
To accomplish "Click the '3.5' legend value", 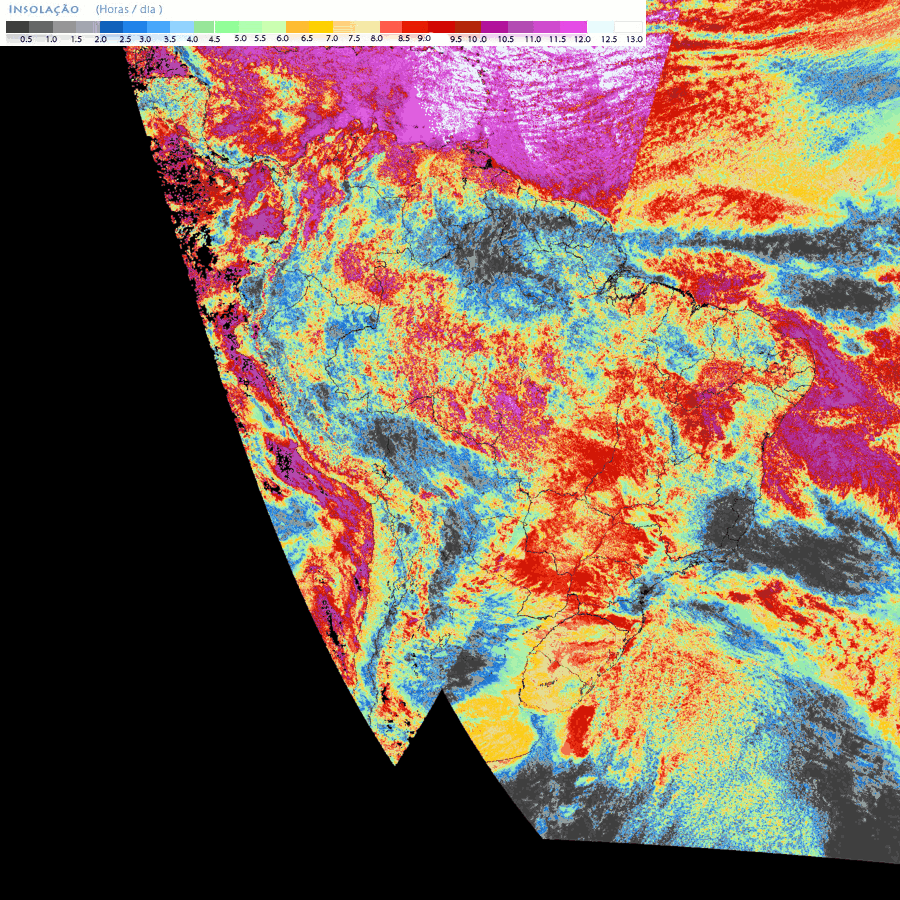I will click(x=170, y=40).
